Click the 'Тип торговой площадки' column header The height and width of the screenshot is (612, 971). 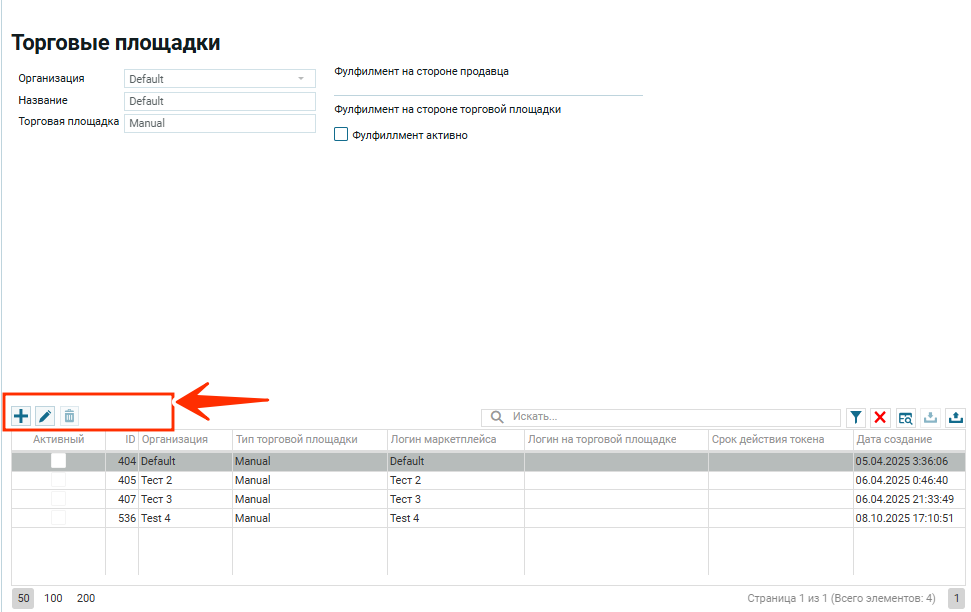(296, 439)
